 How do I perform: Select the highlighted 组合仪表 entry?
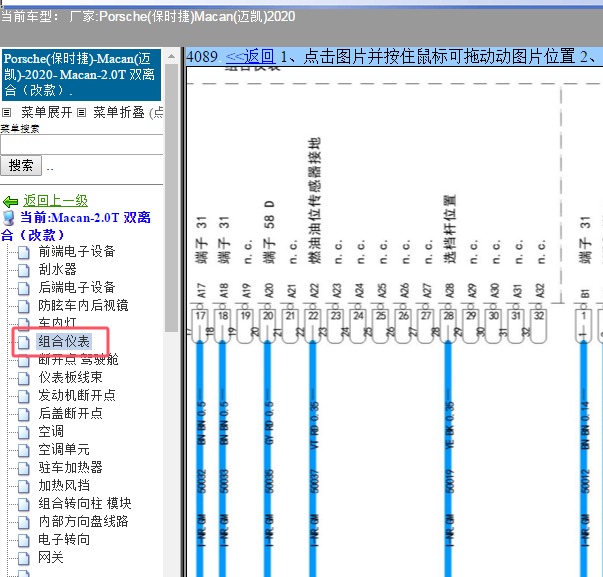[x=64, y=341]
